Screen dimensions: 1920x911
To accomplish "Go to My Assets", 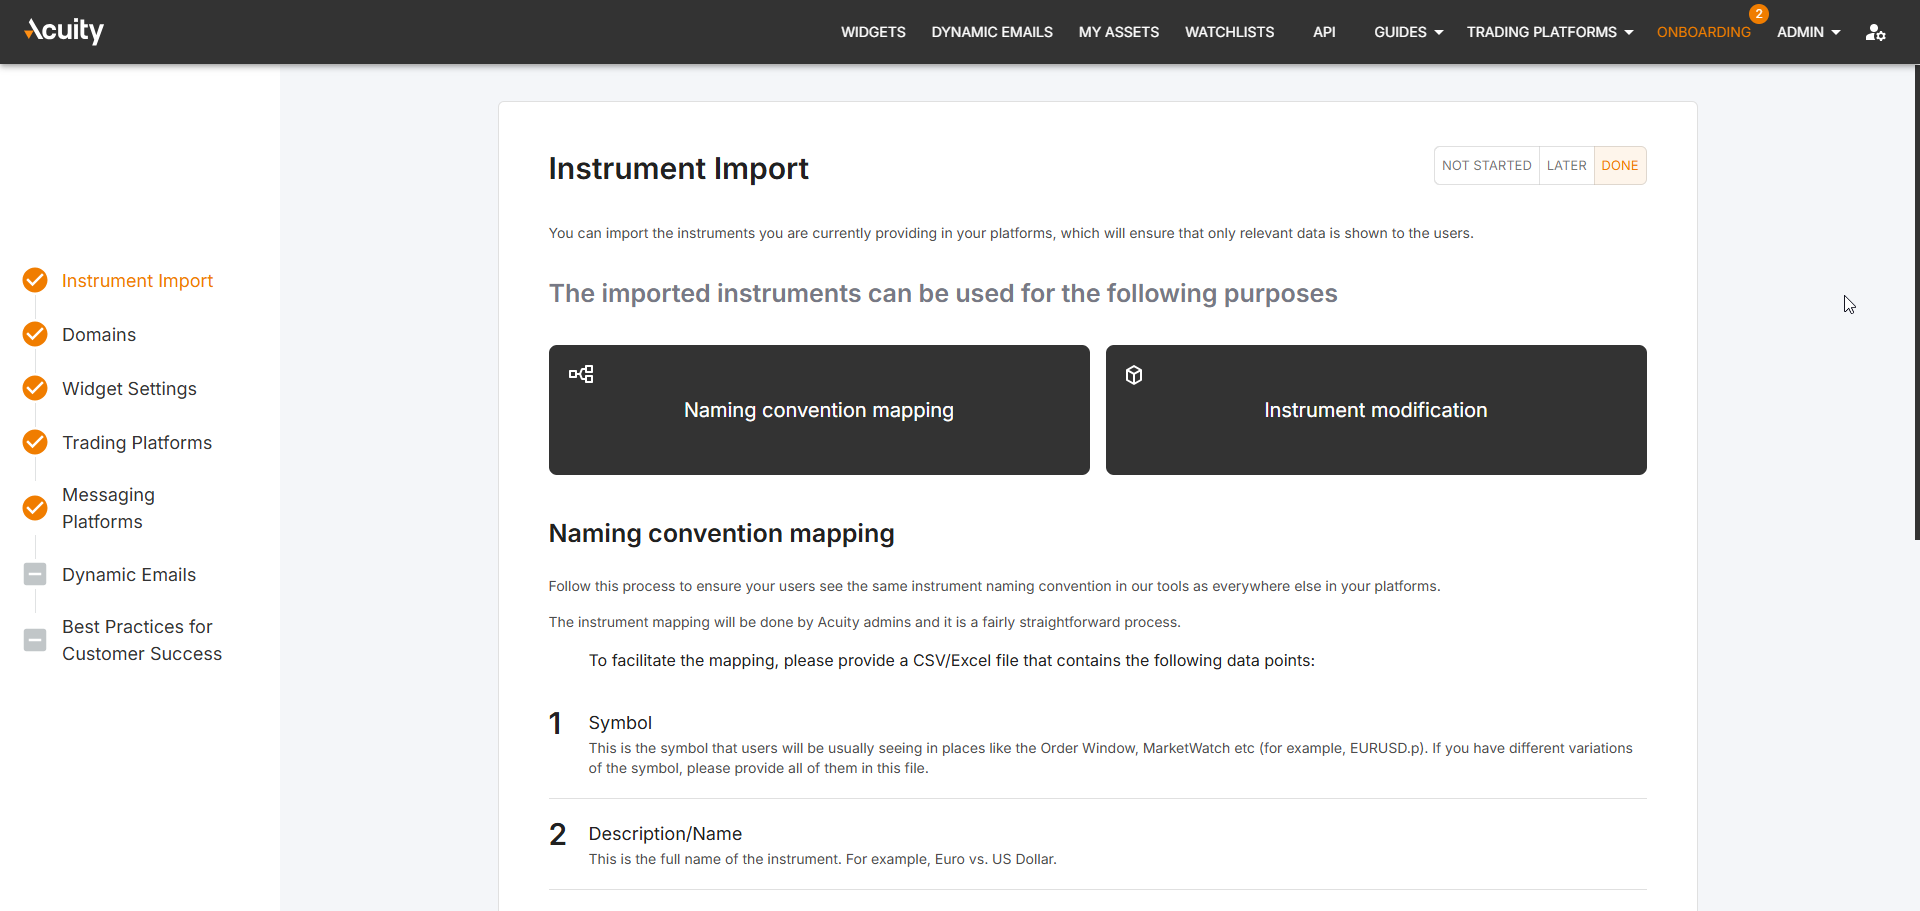I will click(x=1119, y=32).
